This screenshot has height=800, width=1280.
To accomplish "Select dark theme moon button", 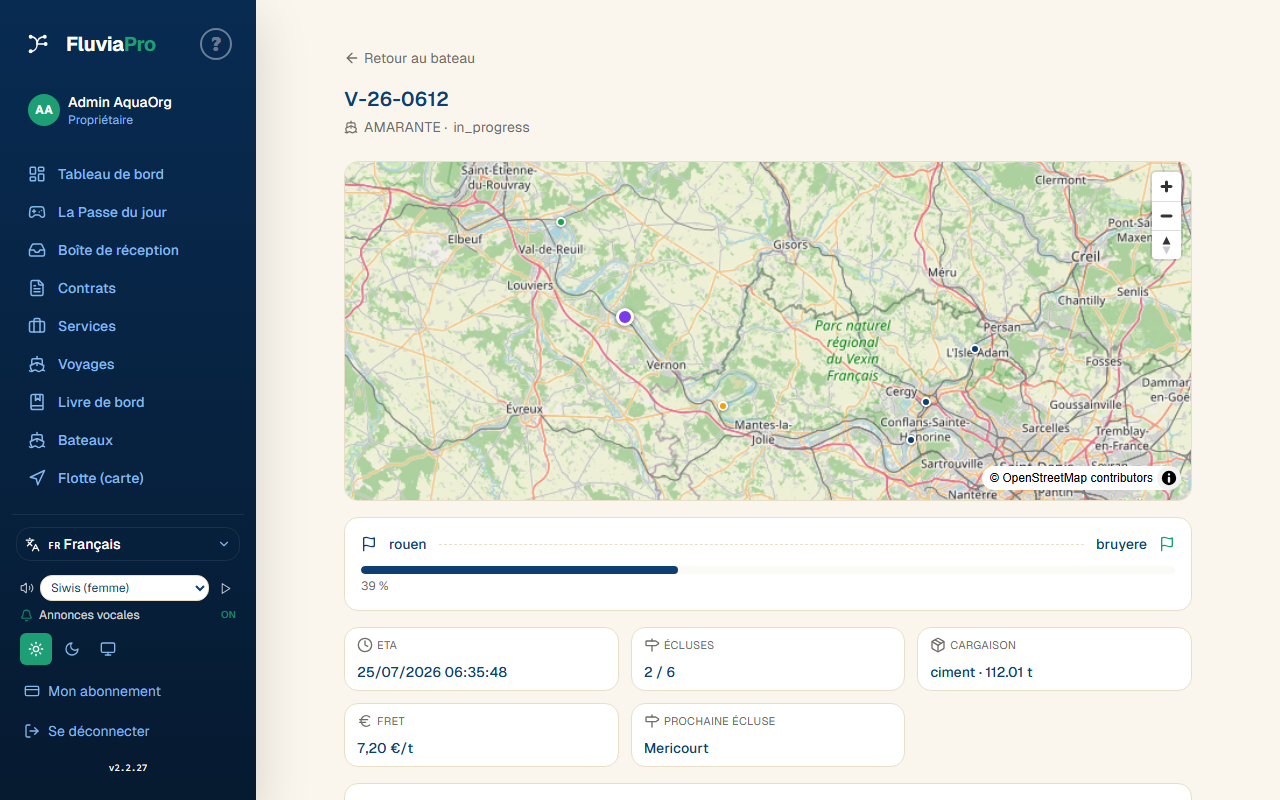I will [x=72, y=649].
